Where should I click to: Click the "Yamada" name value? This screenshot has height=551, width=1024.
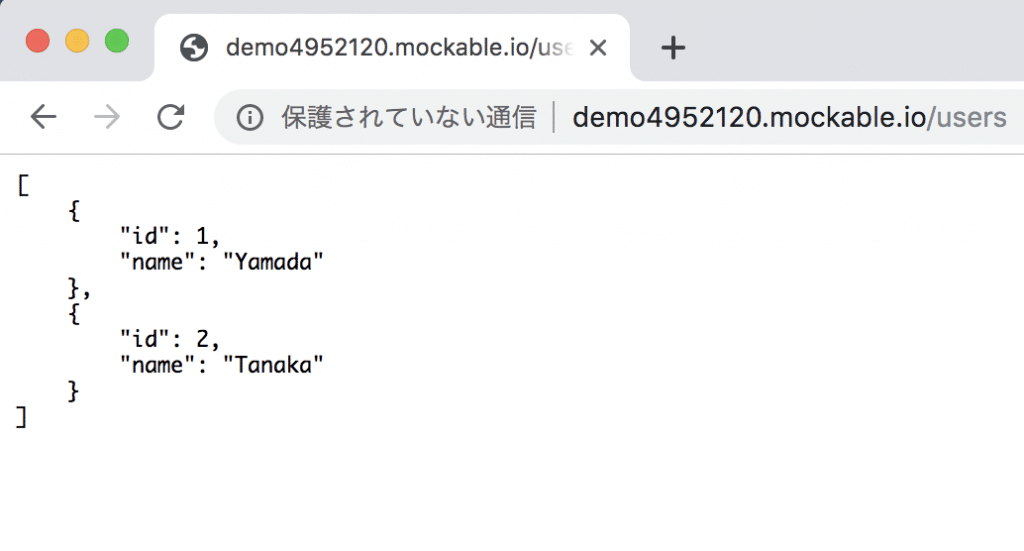(x=273, y=262)
